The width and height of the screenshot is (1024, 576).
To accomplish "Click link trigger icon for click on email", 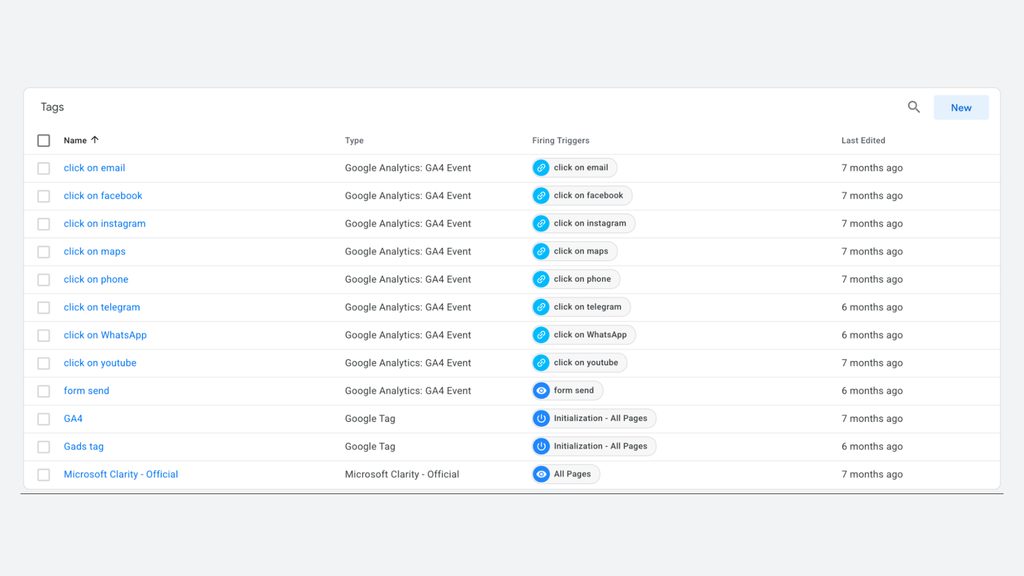I will (x=541, y=168).
